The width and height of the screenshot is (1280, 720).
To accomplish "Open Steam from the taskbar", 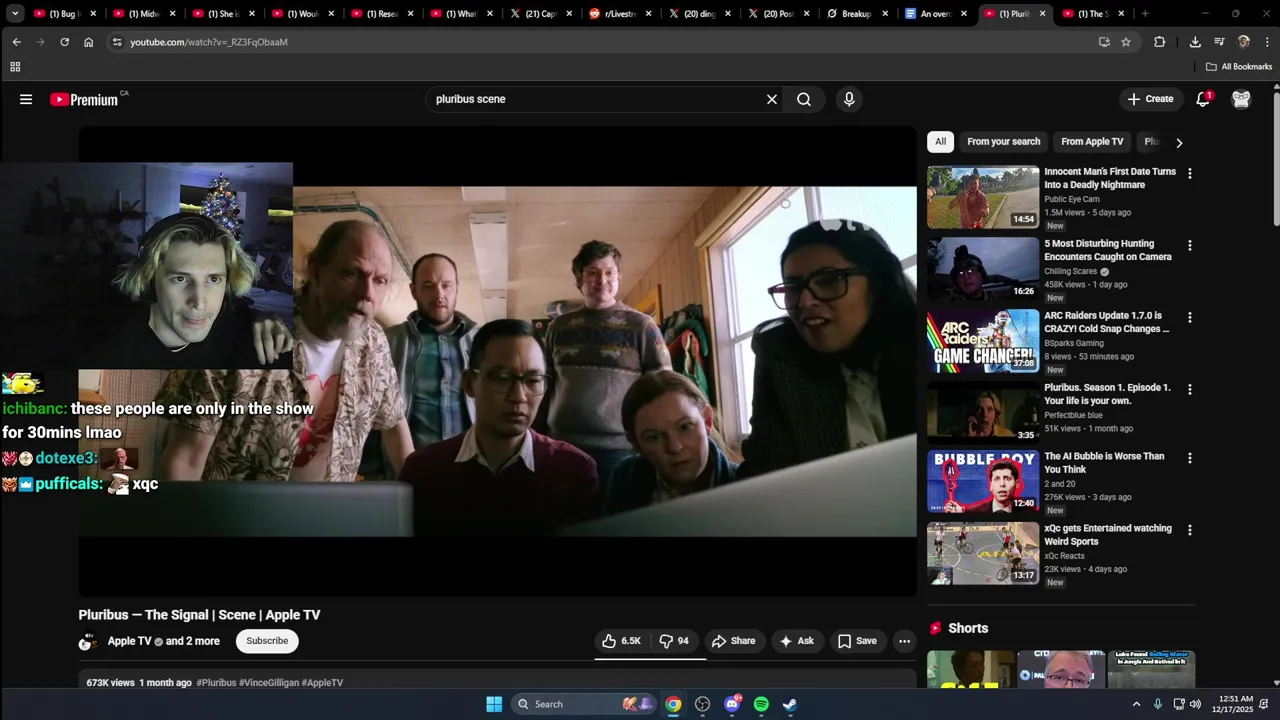I will point(790,704).
